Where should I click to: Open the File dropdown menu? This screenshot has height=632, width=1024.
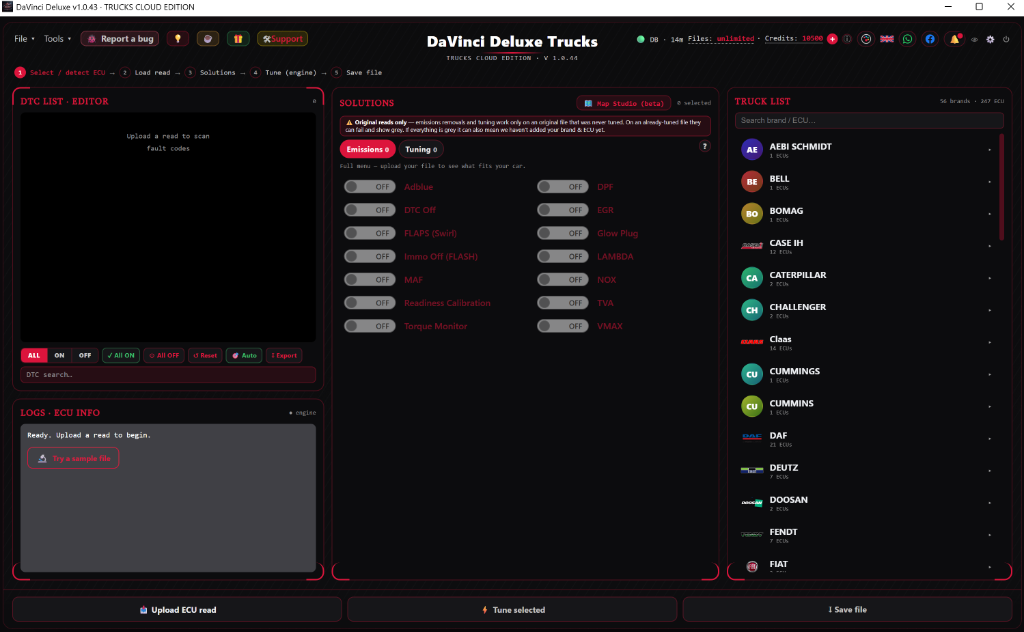pyautogui.click(x=24, y=39)
